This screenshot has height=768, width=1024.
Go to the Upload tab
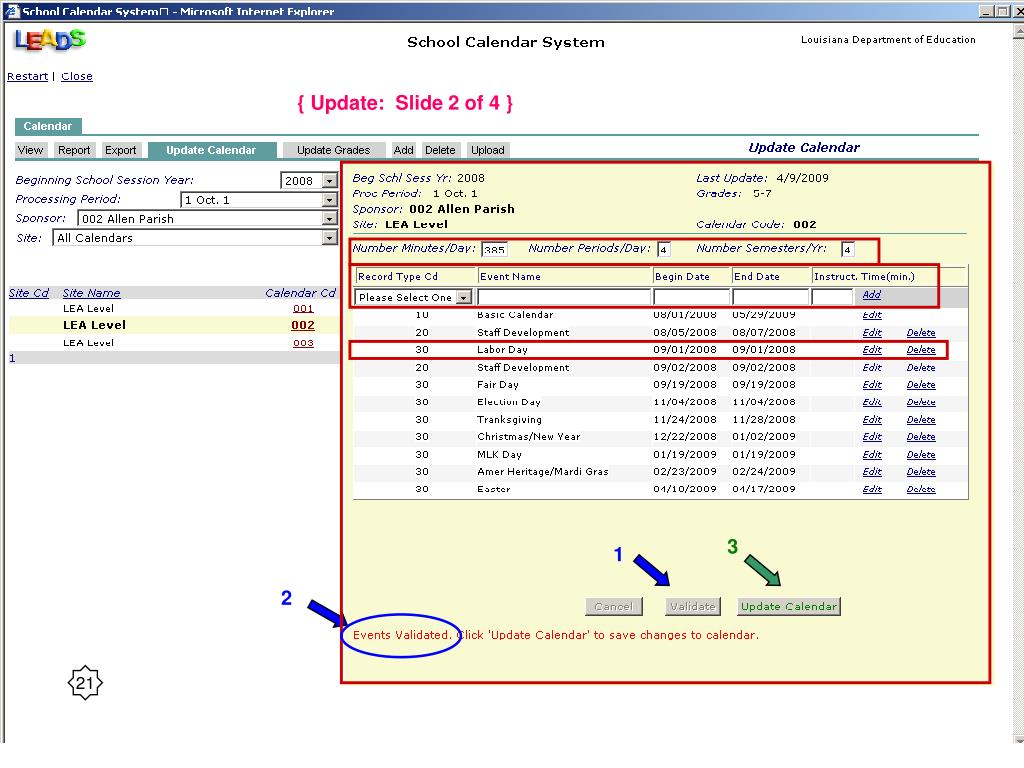click(x=488, y=150)
